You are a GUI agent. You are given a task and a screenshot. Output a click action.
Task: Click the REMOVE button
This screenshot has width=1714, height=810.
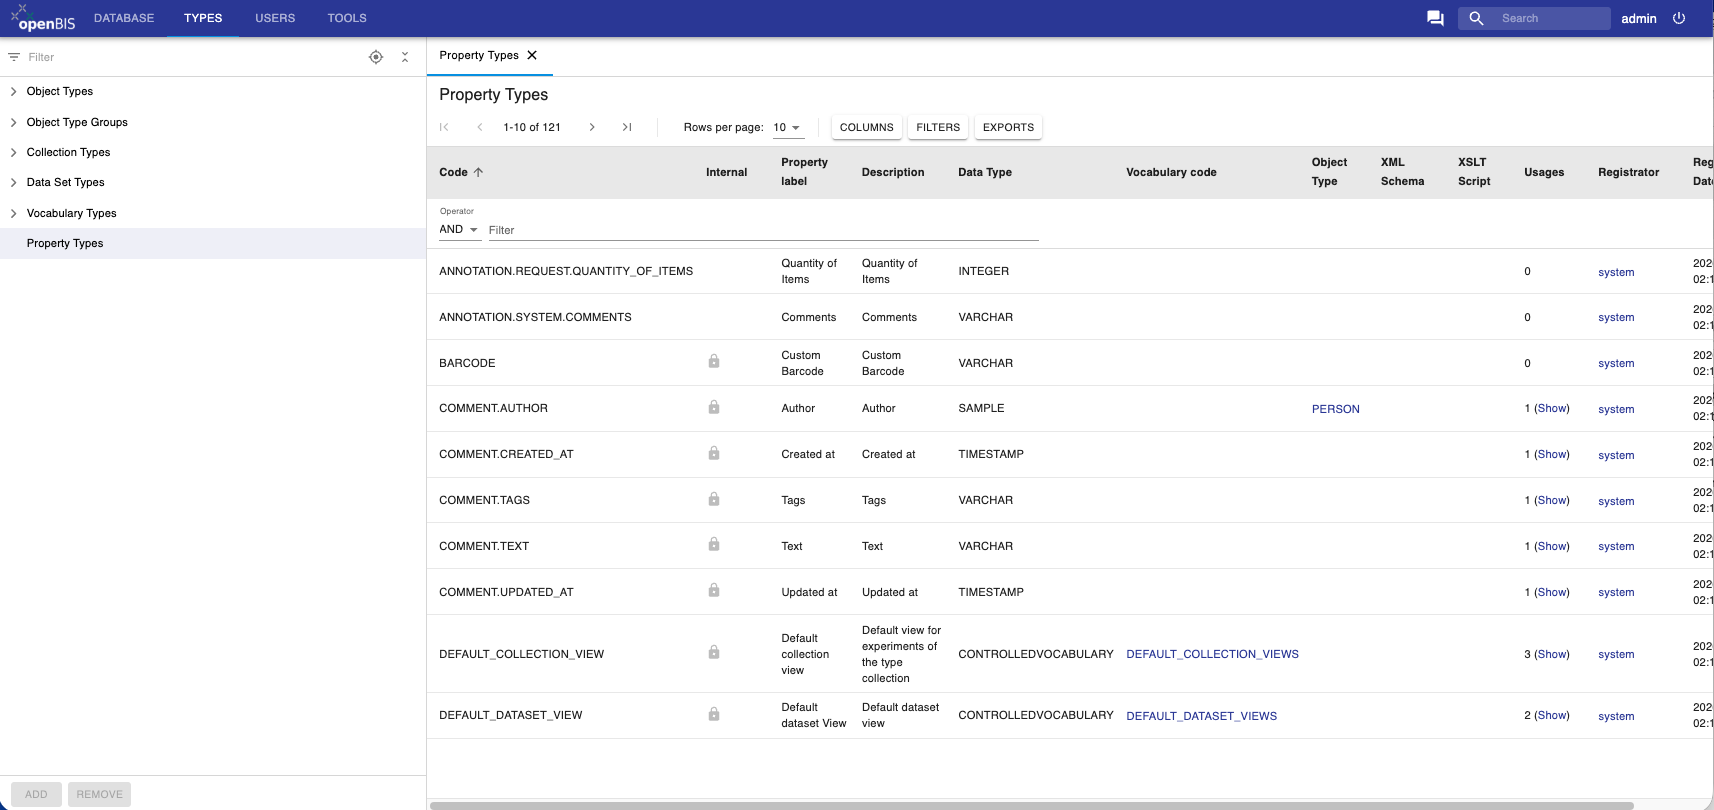click(100, 794)
